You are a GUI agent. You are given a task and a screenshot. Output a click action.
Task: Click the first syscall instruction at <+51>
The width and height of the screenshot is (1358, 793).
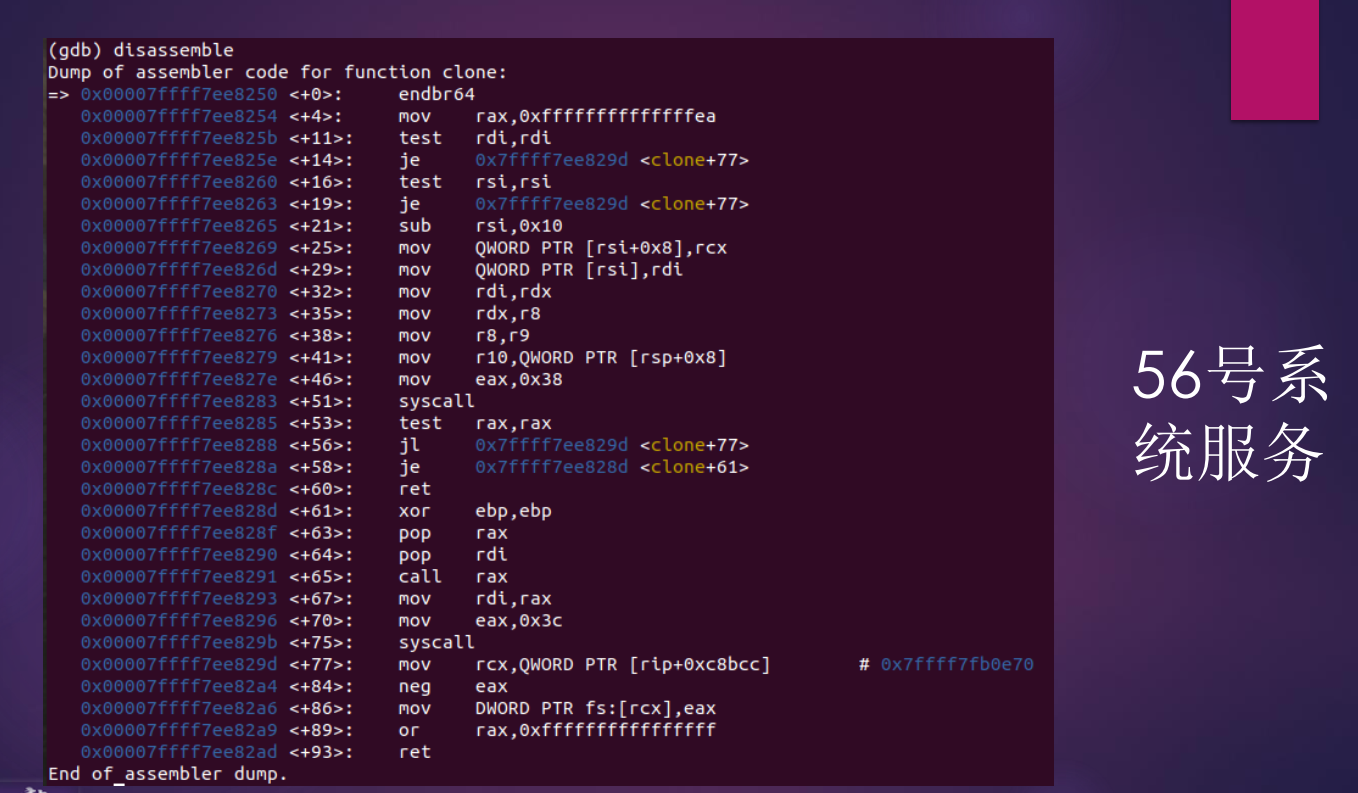436,401
